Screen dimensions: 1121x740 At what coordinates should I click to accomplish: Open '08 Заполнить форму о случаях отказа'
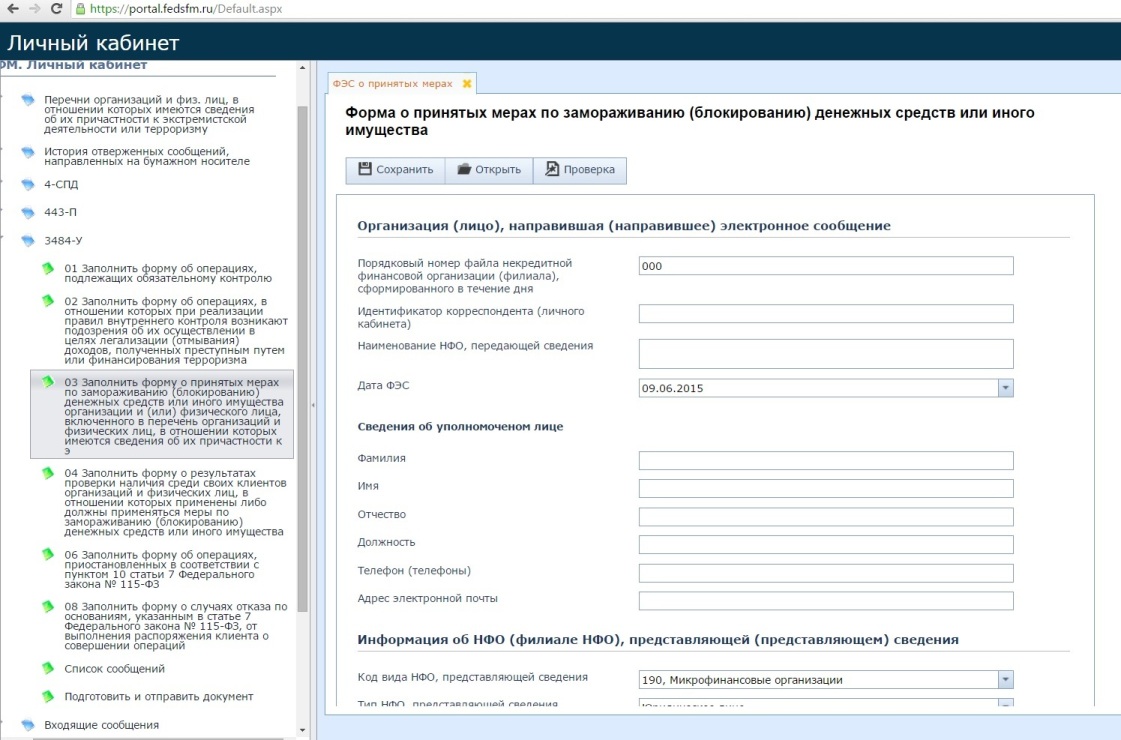(x=176, y=626)
